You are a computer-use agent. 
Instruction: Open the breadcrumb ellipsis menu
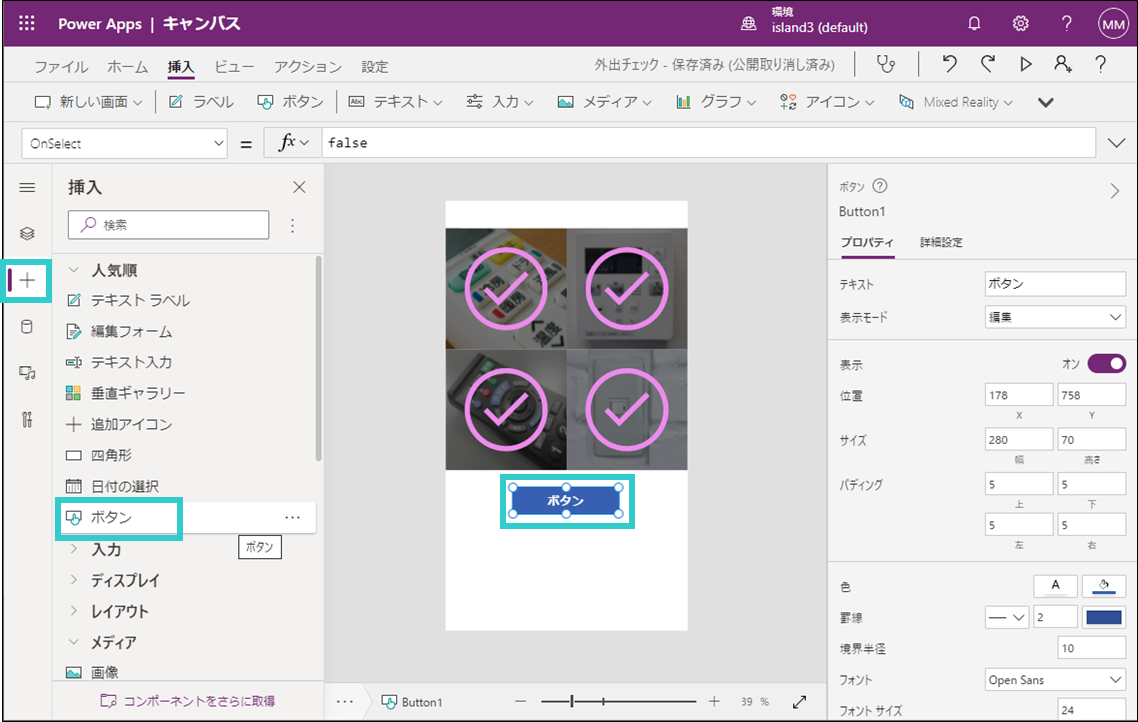point(345,702)
